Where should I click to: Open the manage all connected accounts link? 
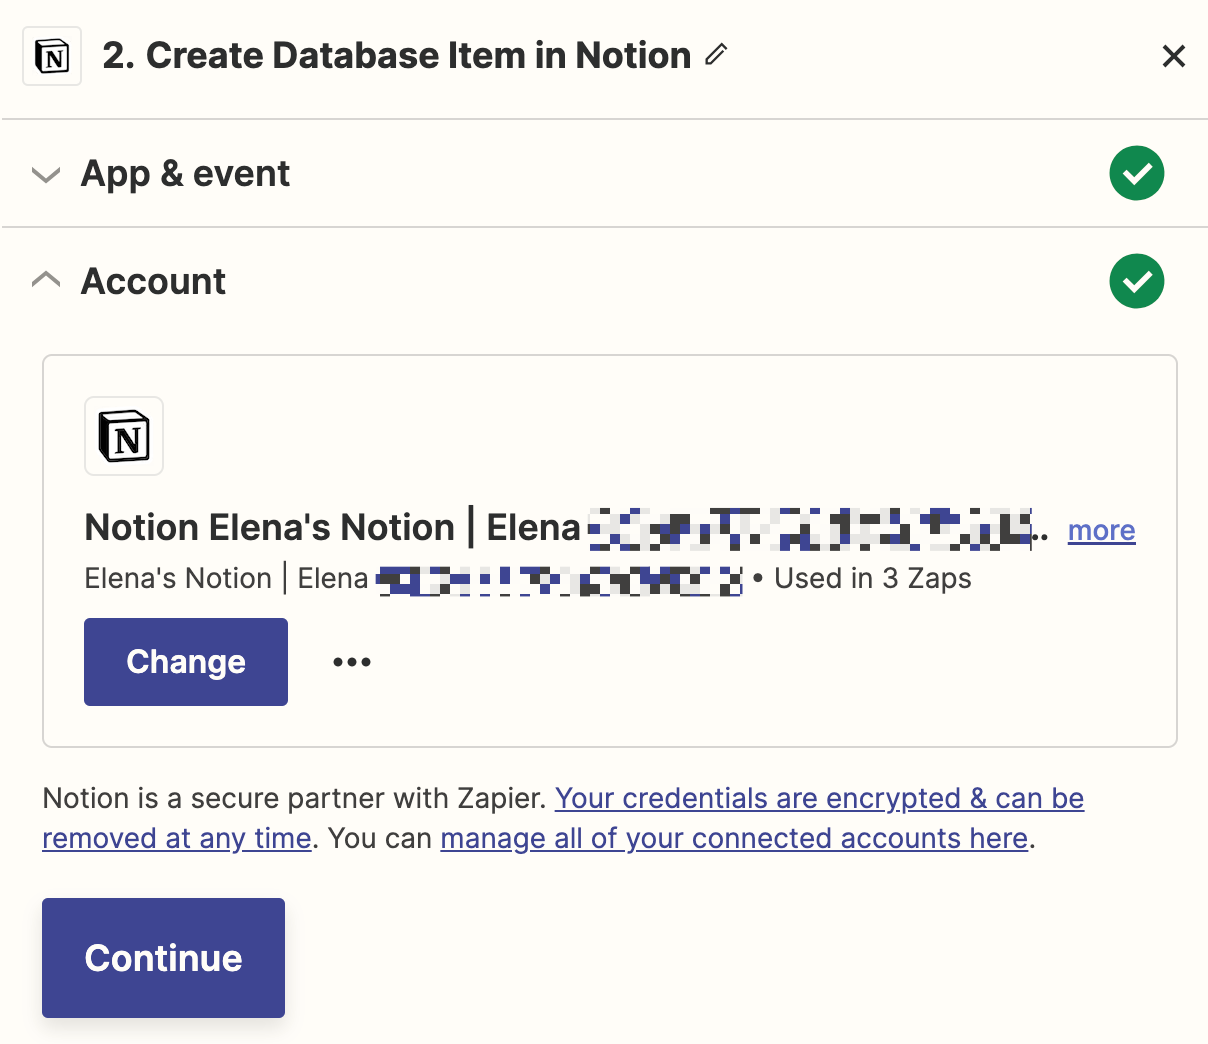(x=734, y=839)
